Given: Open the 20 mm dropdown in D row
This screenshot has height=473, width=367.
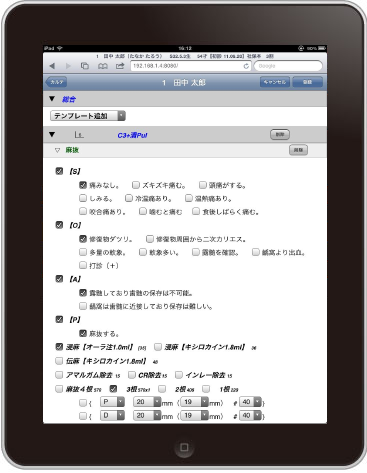Looking at the screenshot, I should point(147,415).
